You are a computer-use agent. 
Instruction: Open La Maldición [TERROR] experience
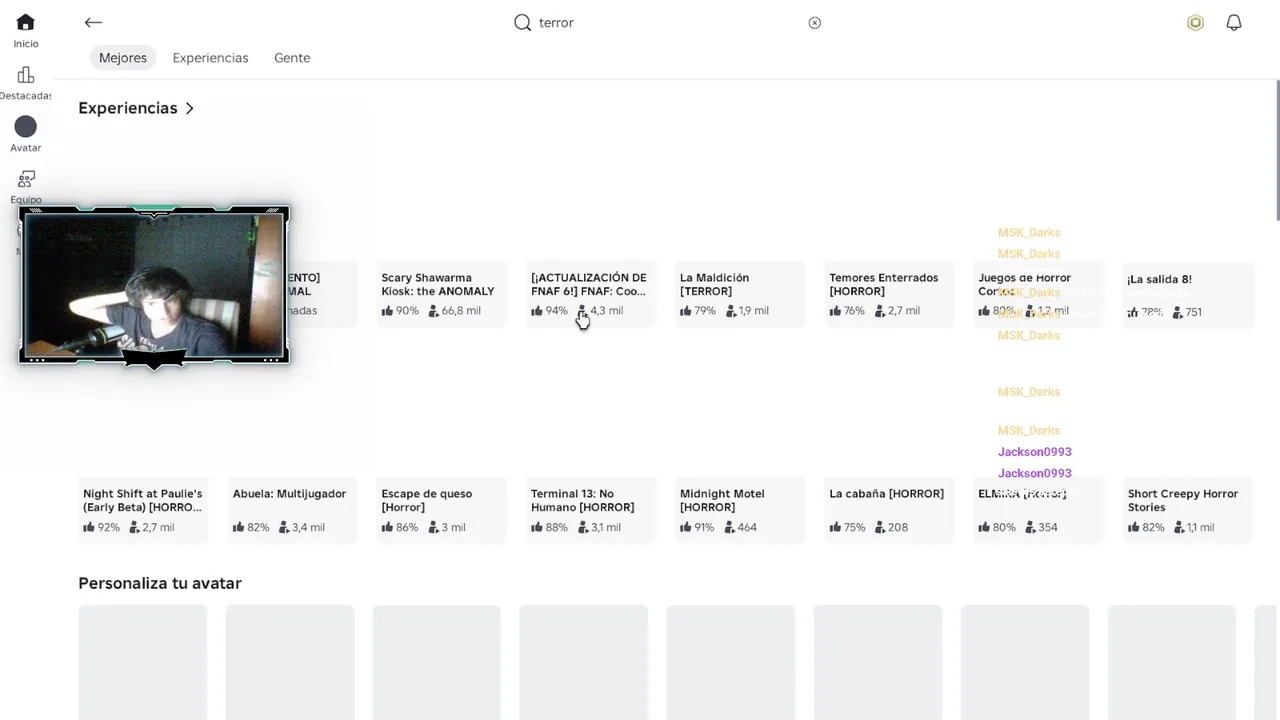[714, 285]
